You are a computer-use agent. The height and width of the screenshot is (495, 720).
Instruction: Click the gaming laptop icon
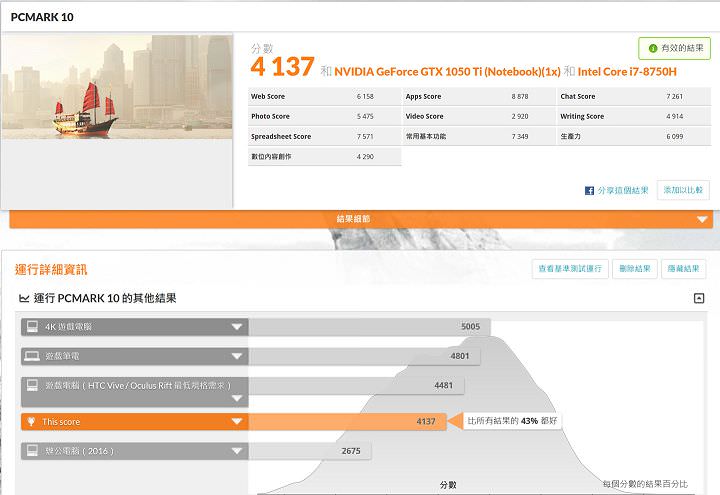pyautogui.click(x=32, y=356)
